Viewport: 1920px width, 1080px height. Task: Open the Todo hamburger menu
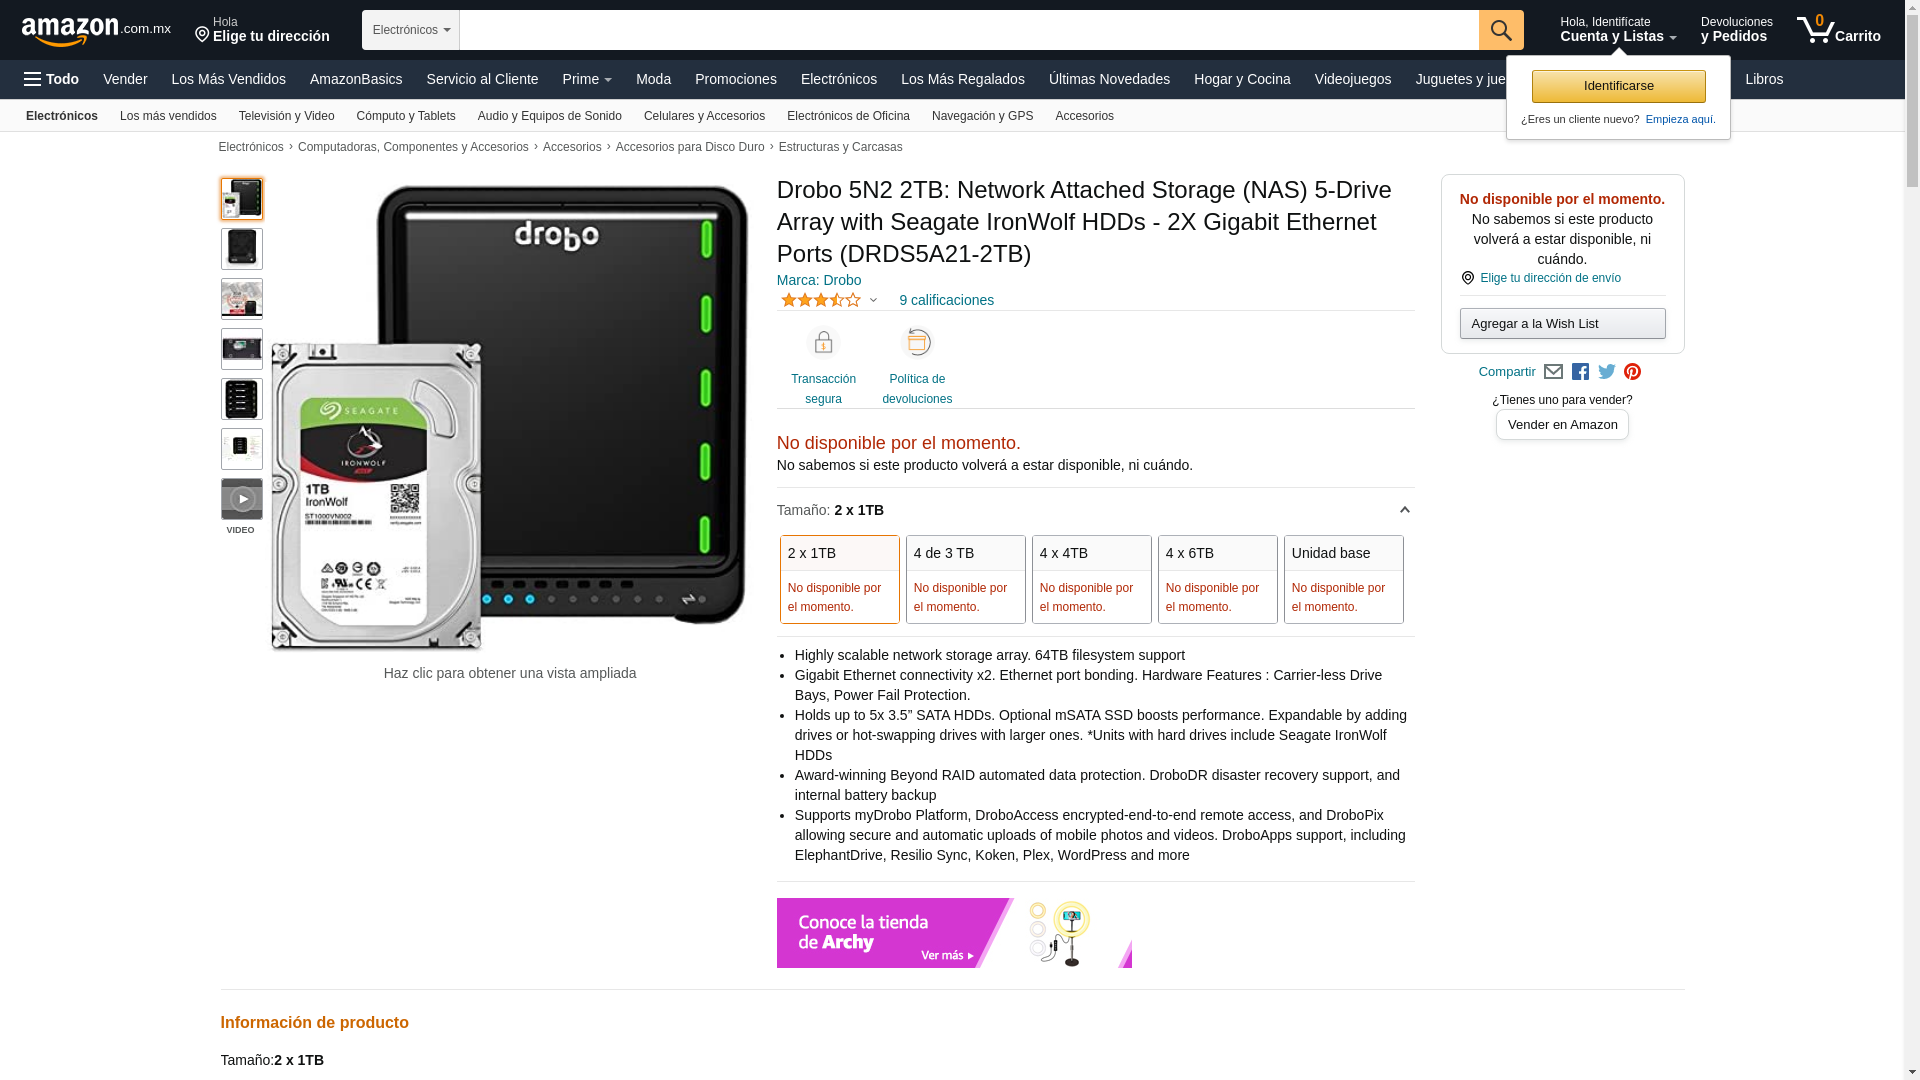51,79
